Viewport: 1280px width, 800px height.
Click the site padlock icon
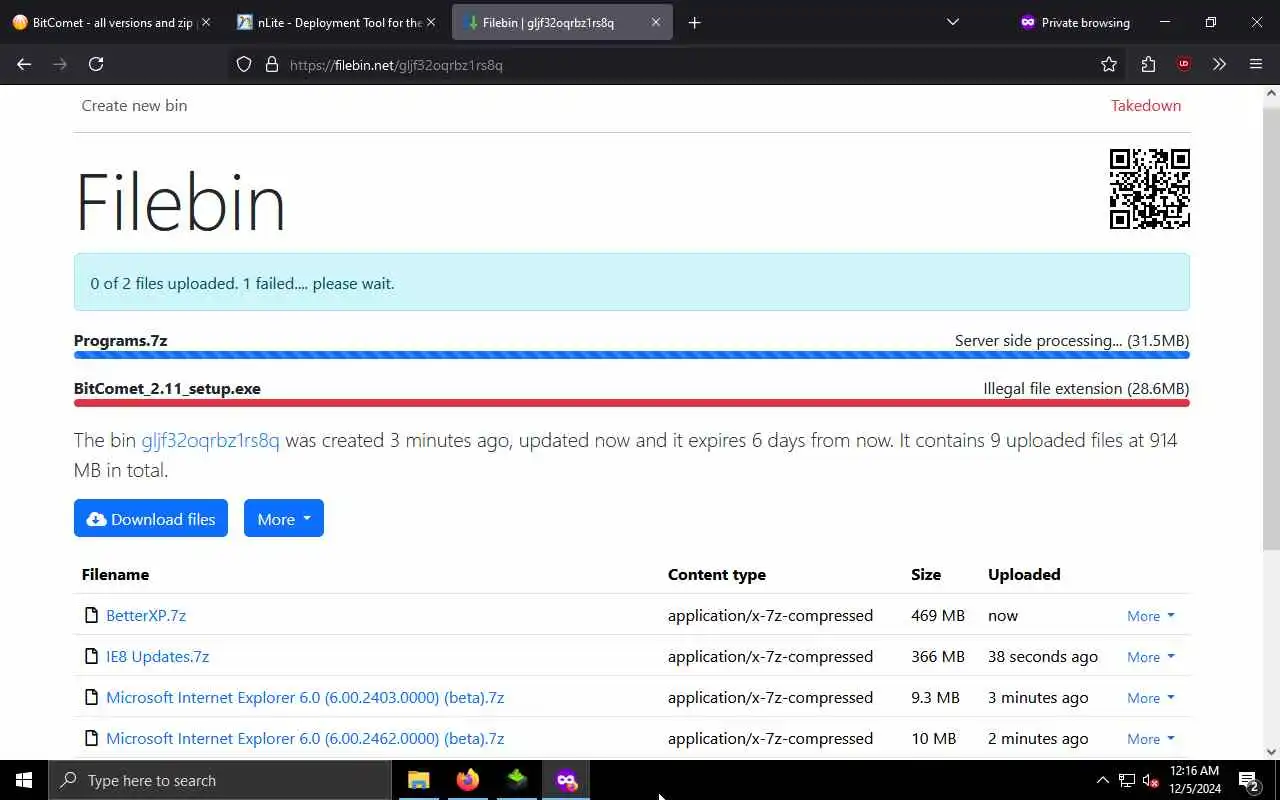(x=271, y=64)
